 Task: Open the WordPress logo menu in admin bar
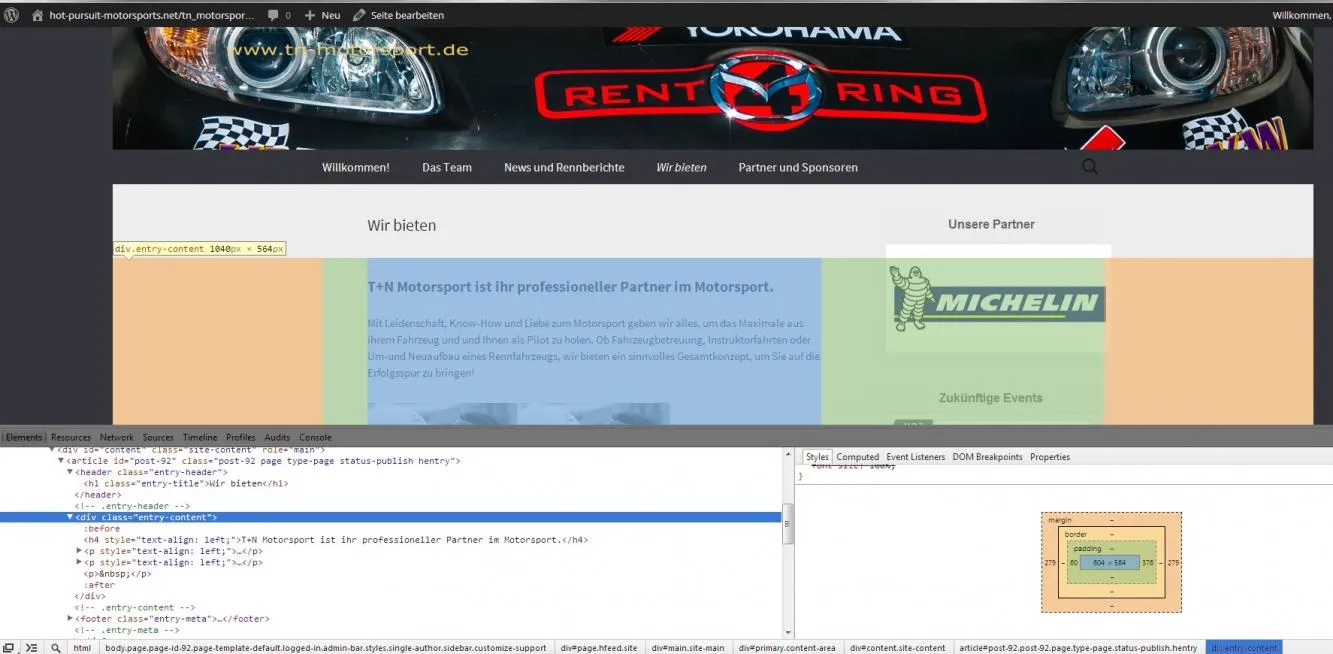coord(12,15)
